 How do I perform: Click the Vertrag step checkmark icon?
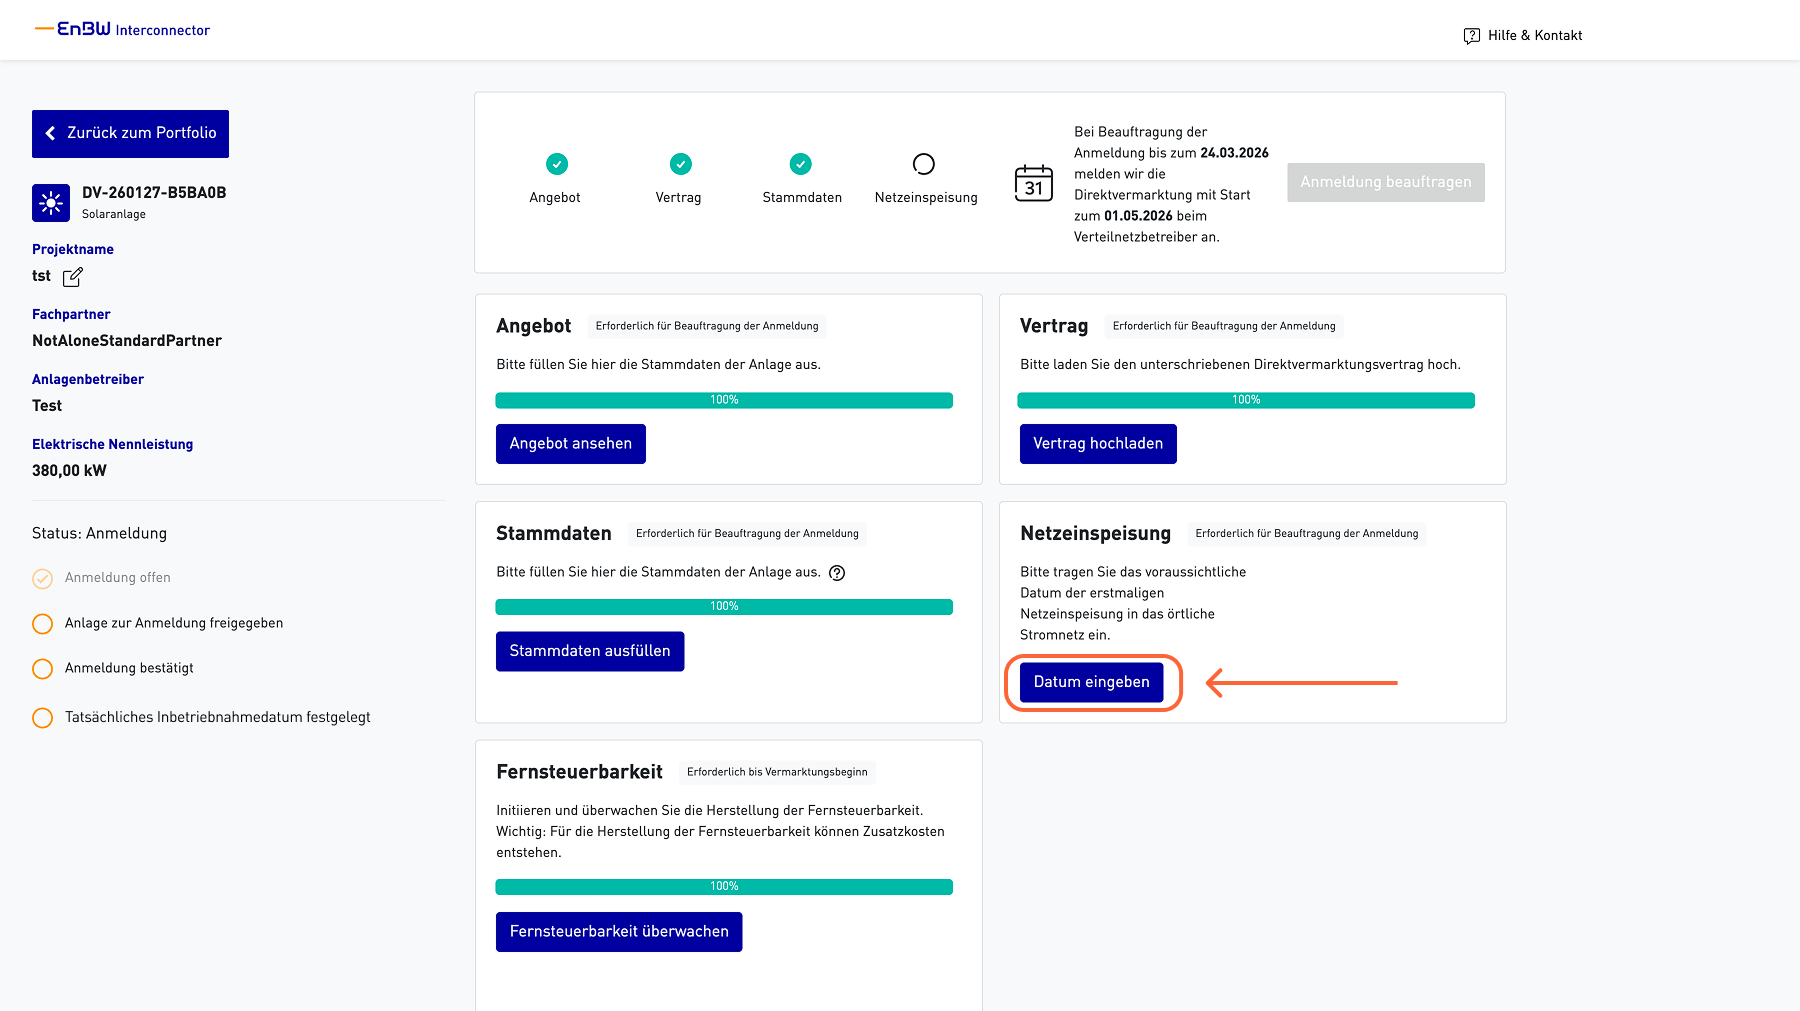click(x=680, y=164)
